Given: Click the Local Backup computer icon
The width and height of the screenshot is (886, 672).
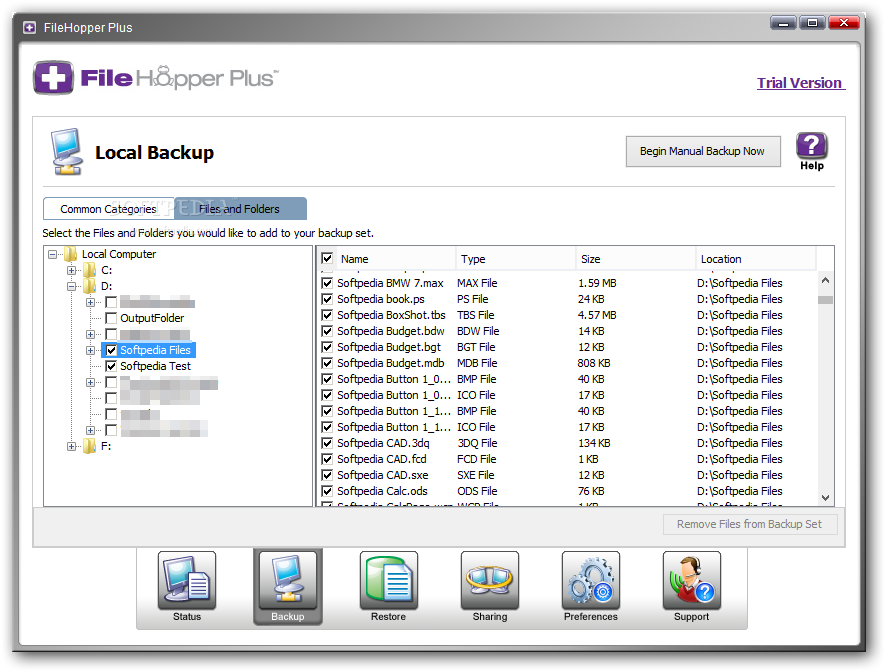Looking at the screenshot, I should coord(67,151).
